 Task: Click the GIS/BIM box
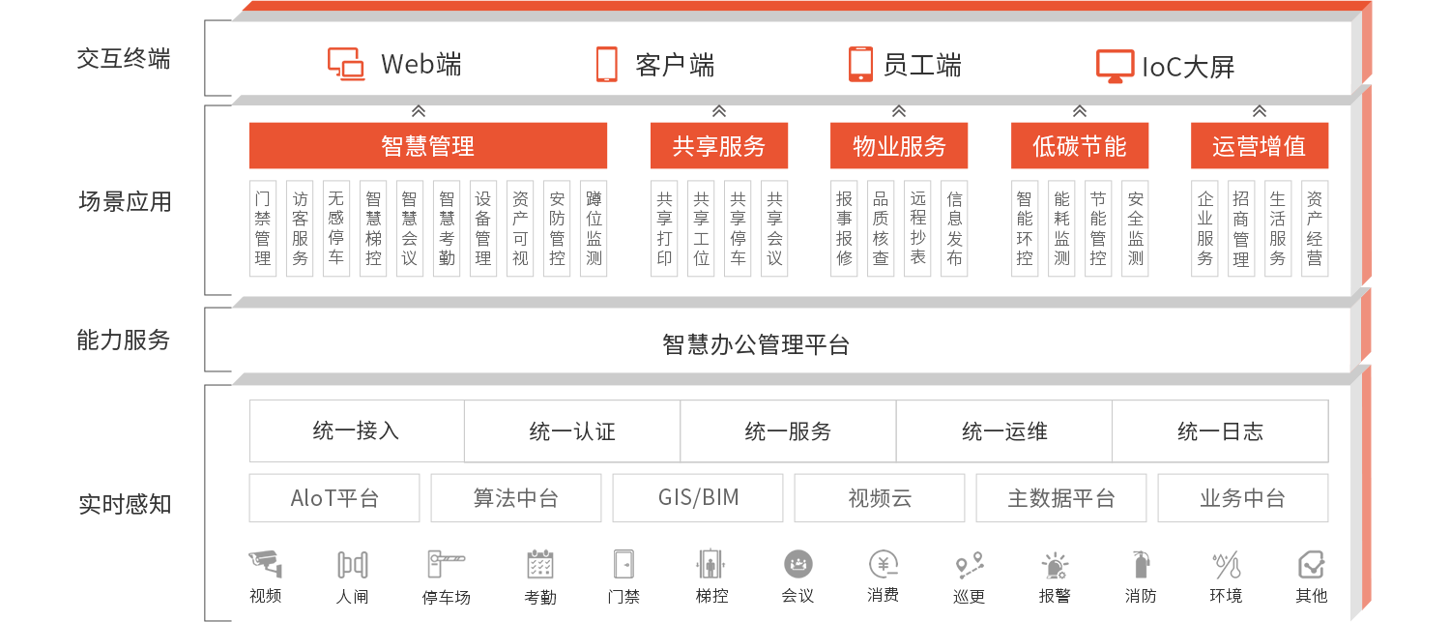pyautogui.click(x=698, y=498)
